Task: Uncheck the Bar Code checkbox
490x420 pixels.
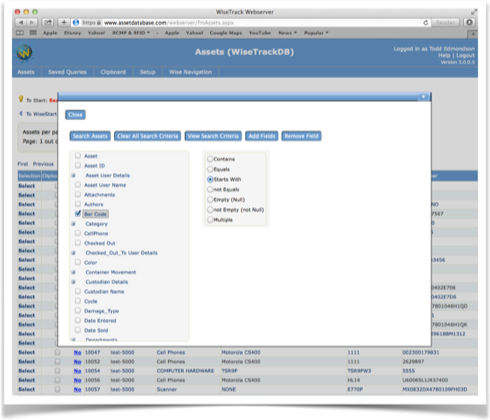Action: click(x=78, y=213)
